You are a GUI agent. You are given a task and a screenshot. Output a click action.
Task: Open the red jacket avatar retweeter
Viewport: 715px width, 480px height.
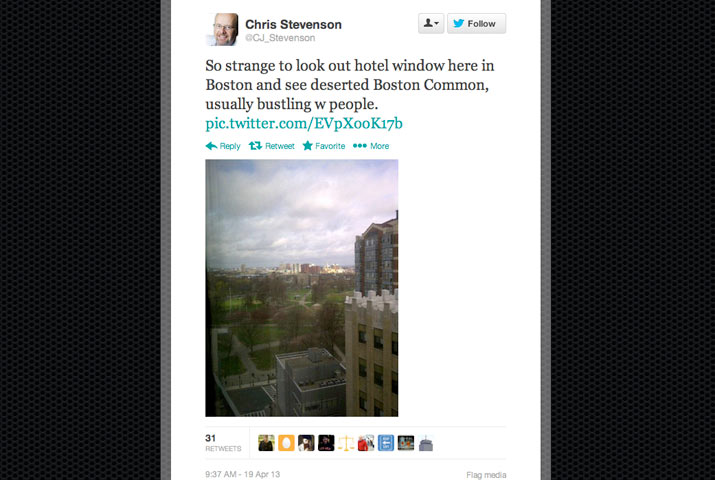tap(366, 443)
